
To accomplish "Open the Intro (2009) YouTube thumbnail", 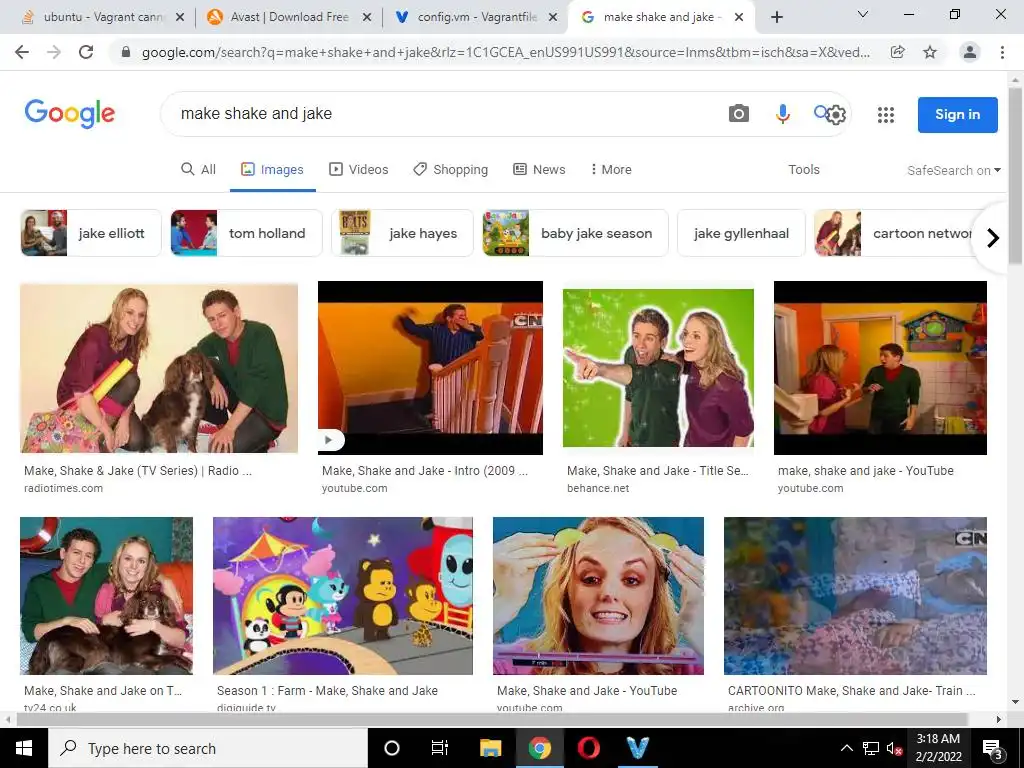I will (430, 368).
